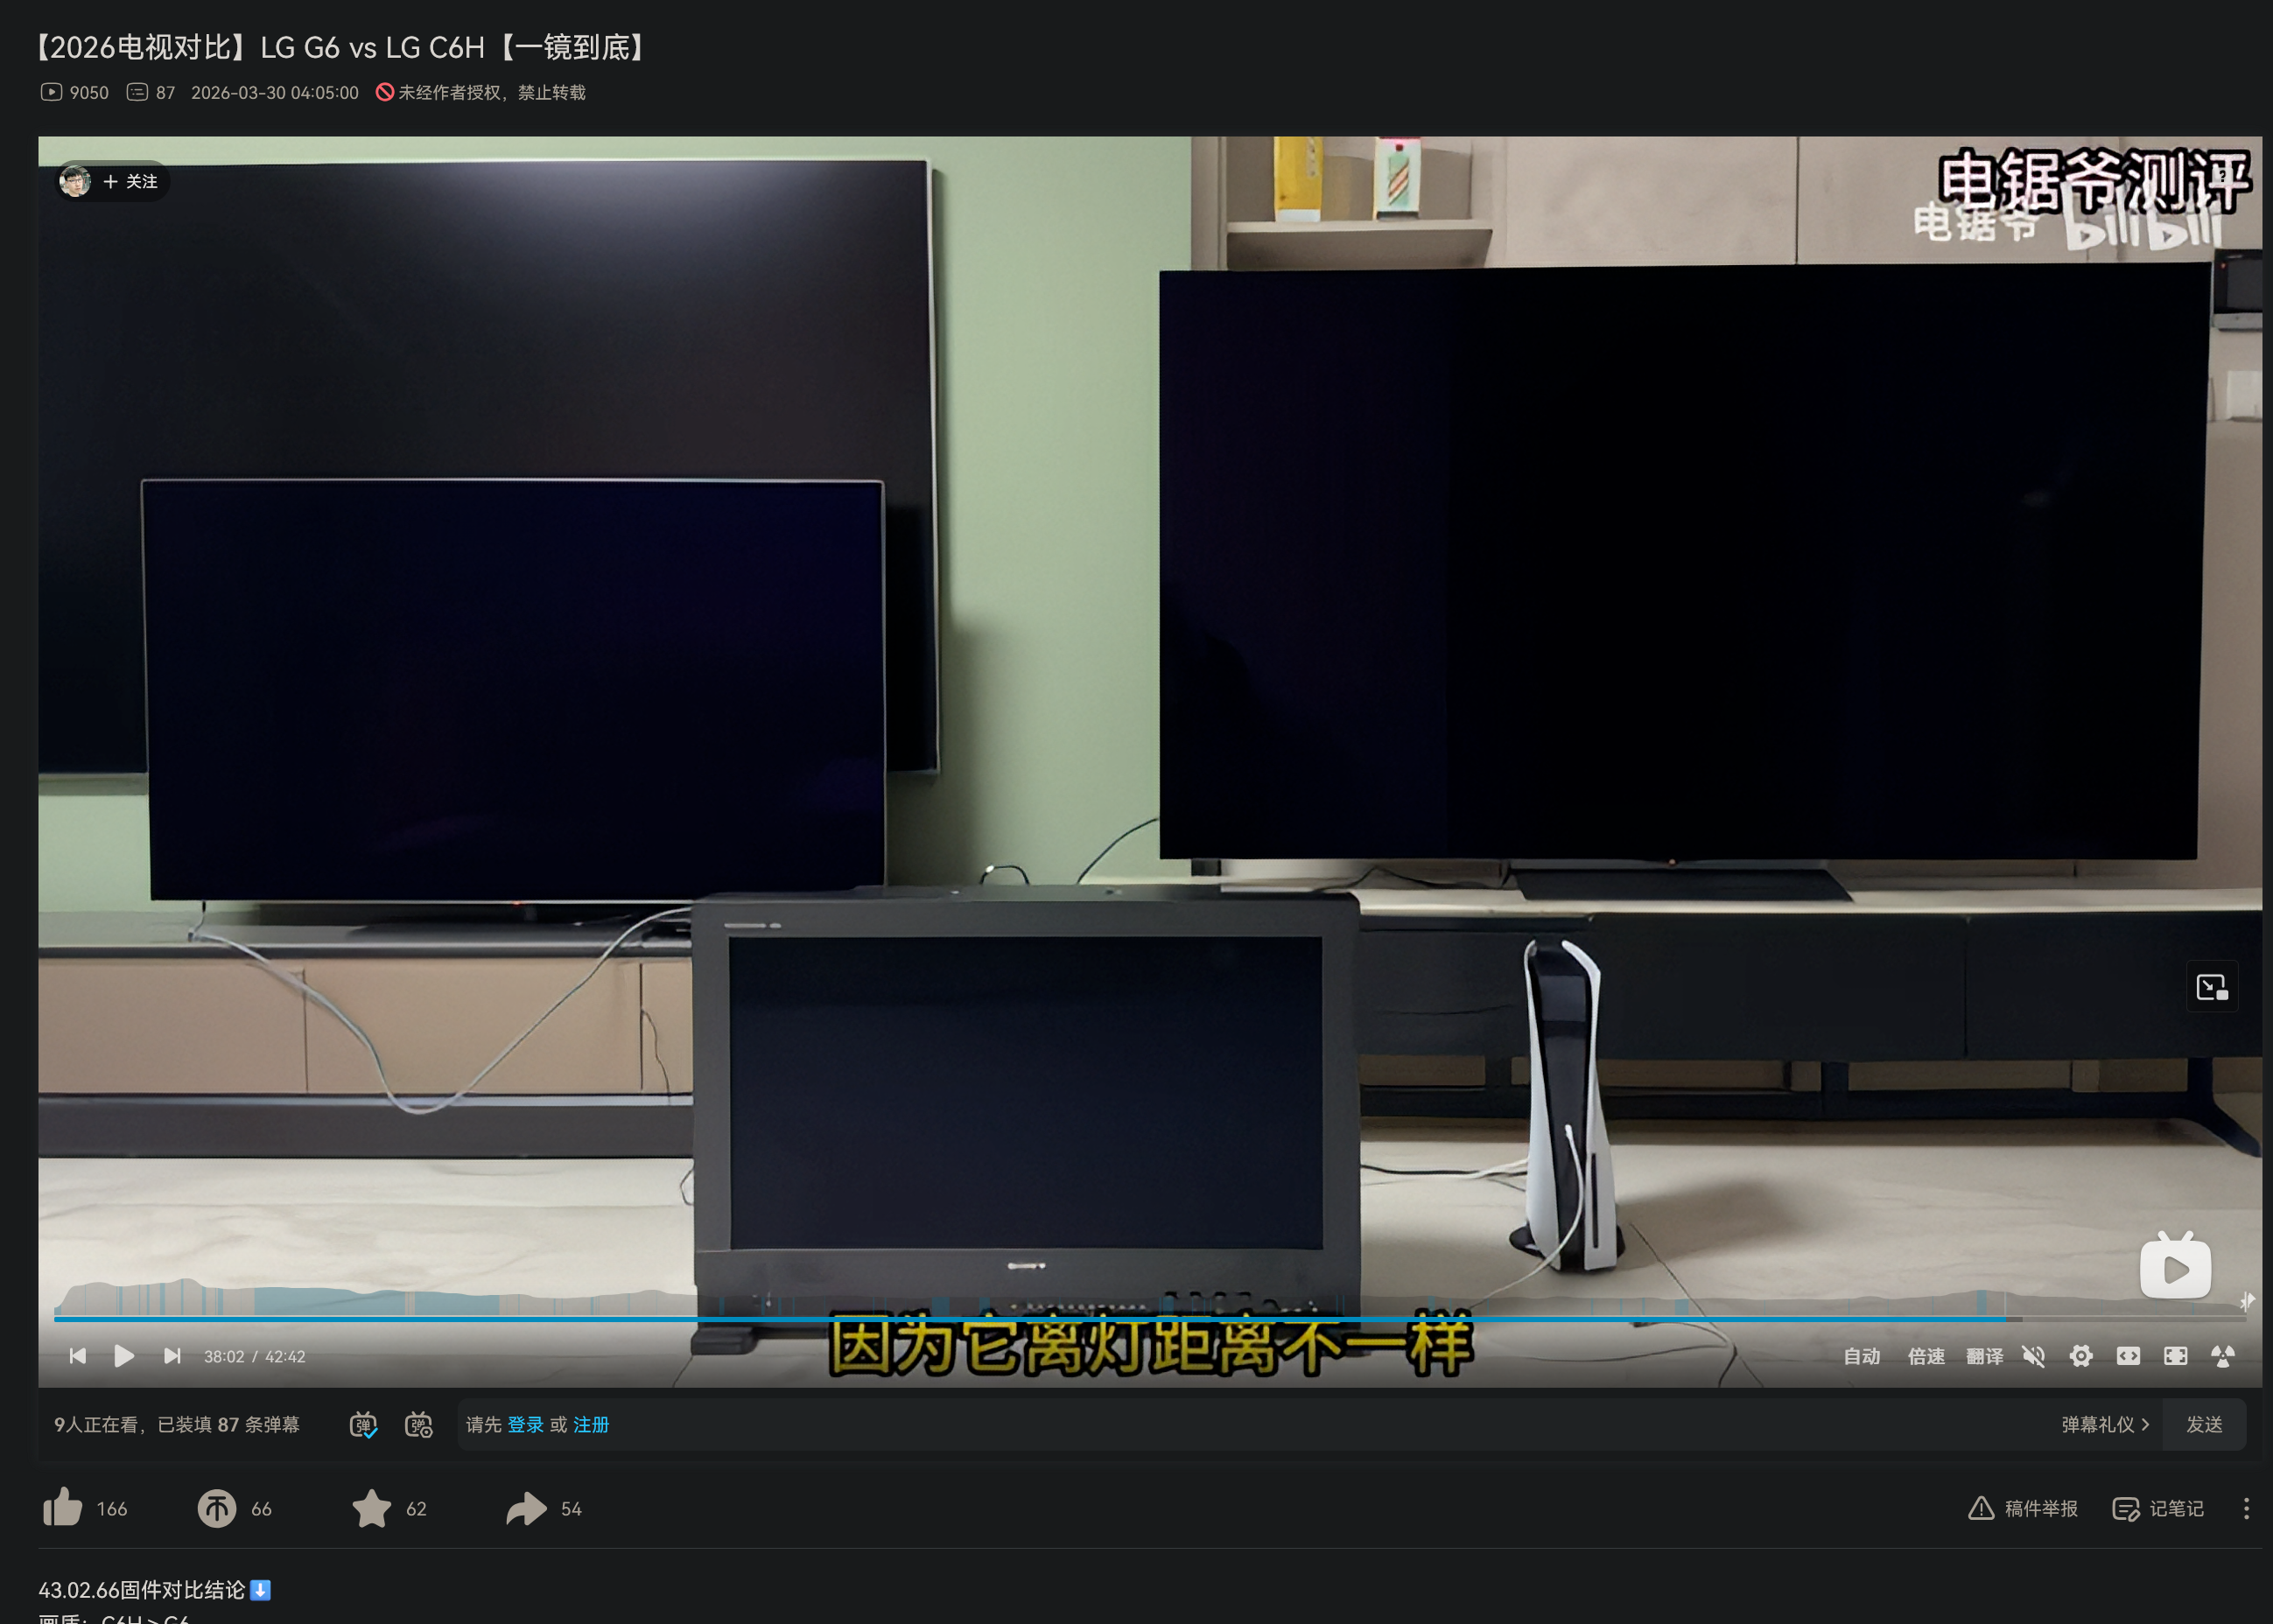2273x1624 pixels.
Task: Go to the previous video
Action: tap(78, 1356)
